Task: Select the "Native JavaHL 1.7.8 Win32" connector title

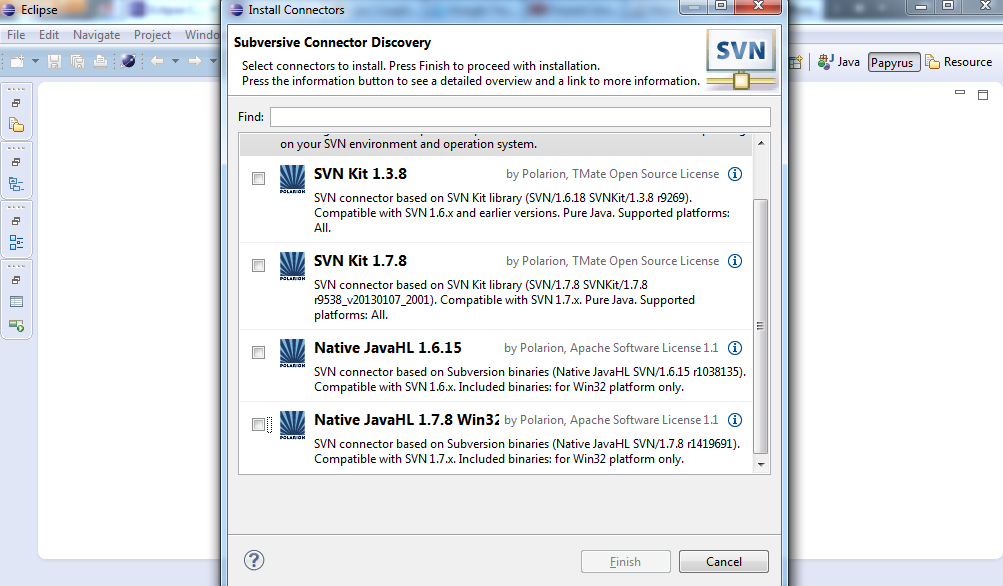Action: [406, 420]
